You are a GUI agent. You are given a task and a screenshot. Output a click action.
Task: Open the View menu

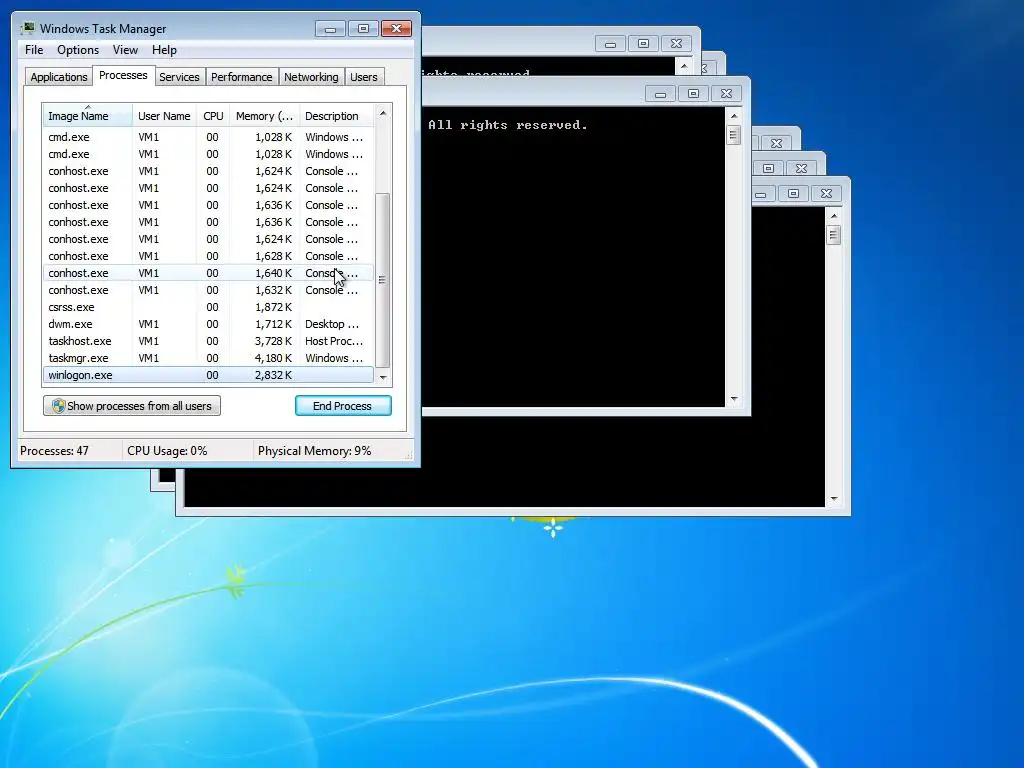125,50
